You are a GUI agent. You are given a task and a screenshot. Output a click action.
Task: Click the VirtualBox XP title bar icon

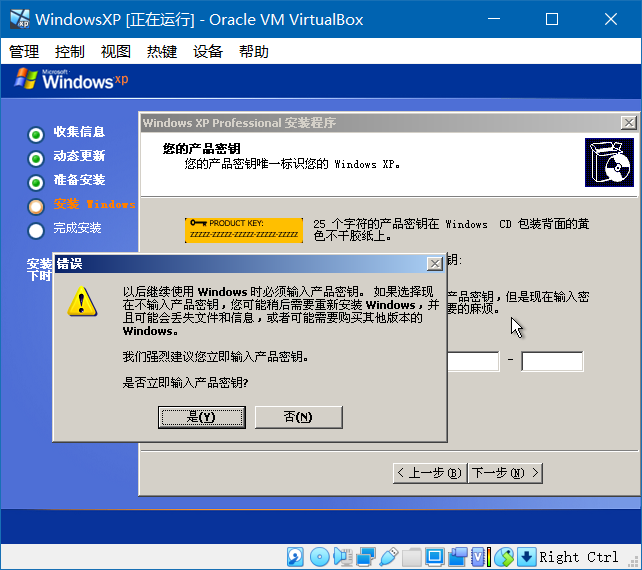tap(20, 19)
